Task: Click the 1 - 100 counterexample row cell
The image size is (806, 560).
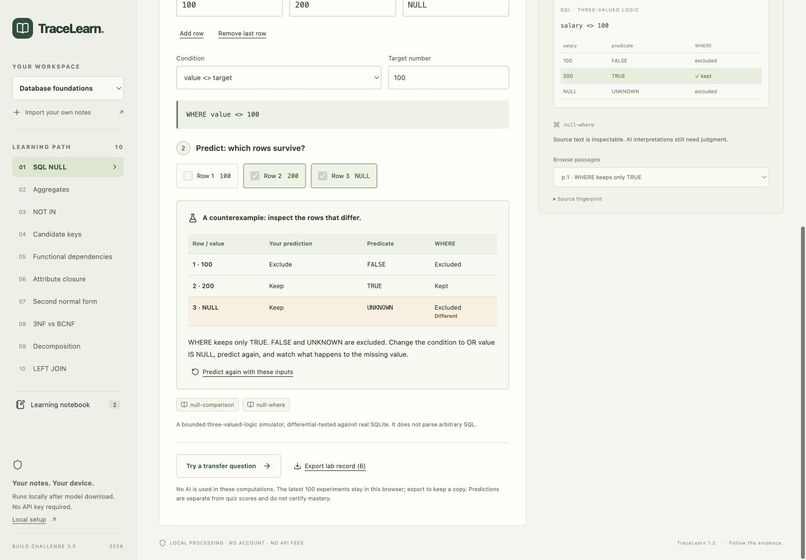Action: pyautogui.click(x=203, y=264)
